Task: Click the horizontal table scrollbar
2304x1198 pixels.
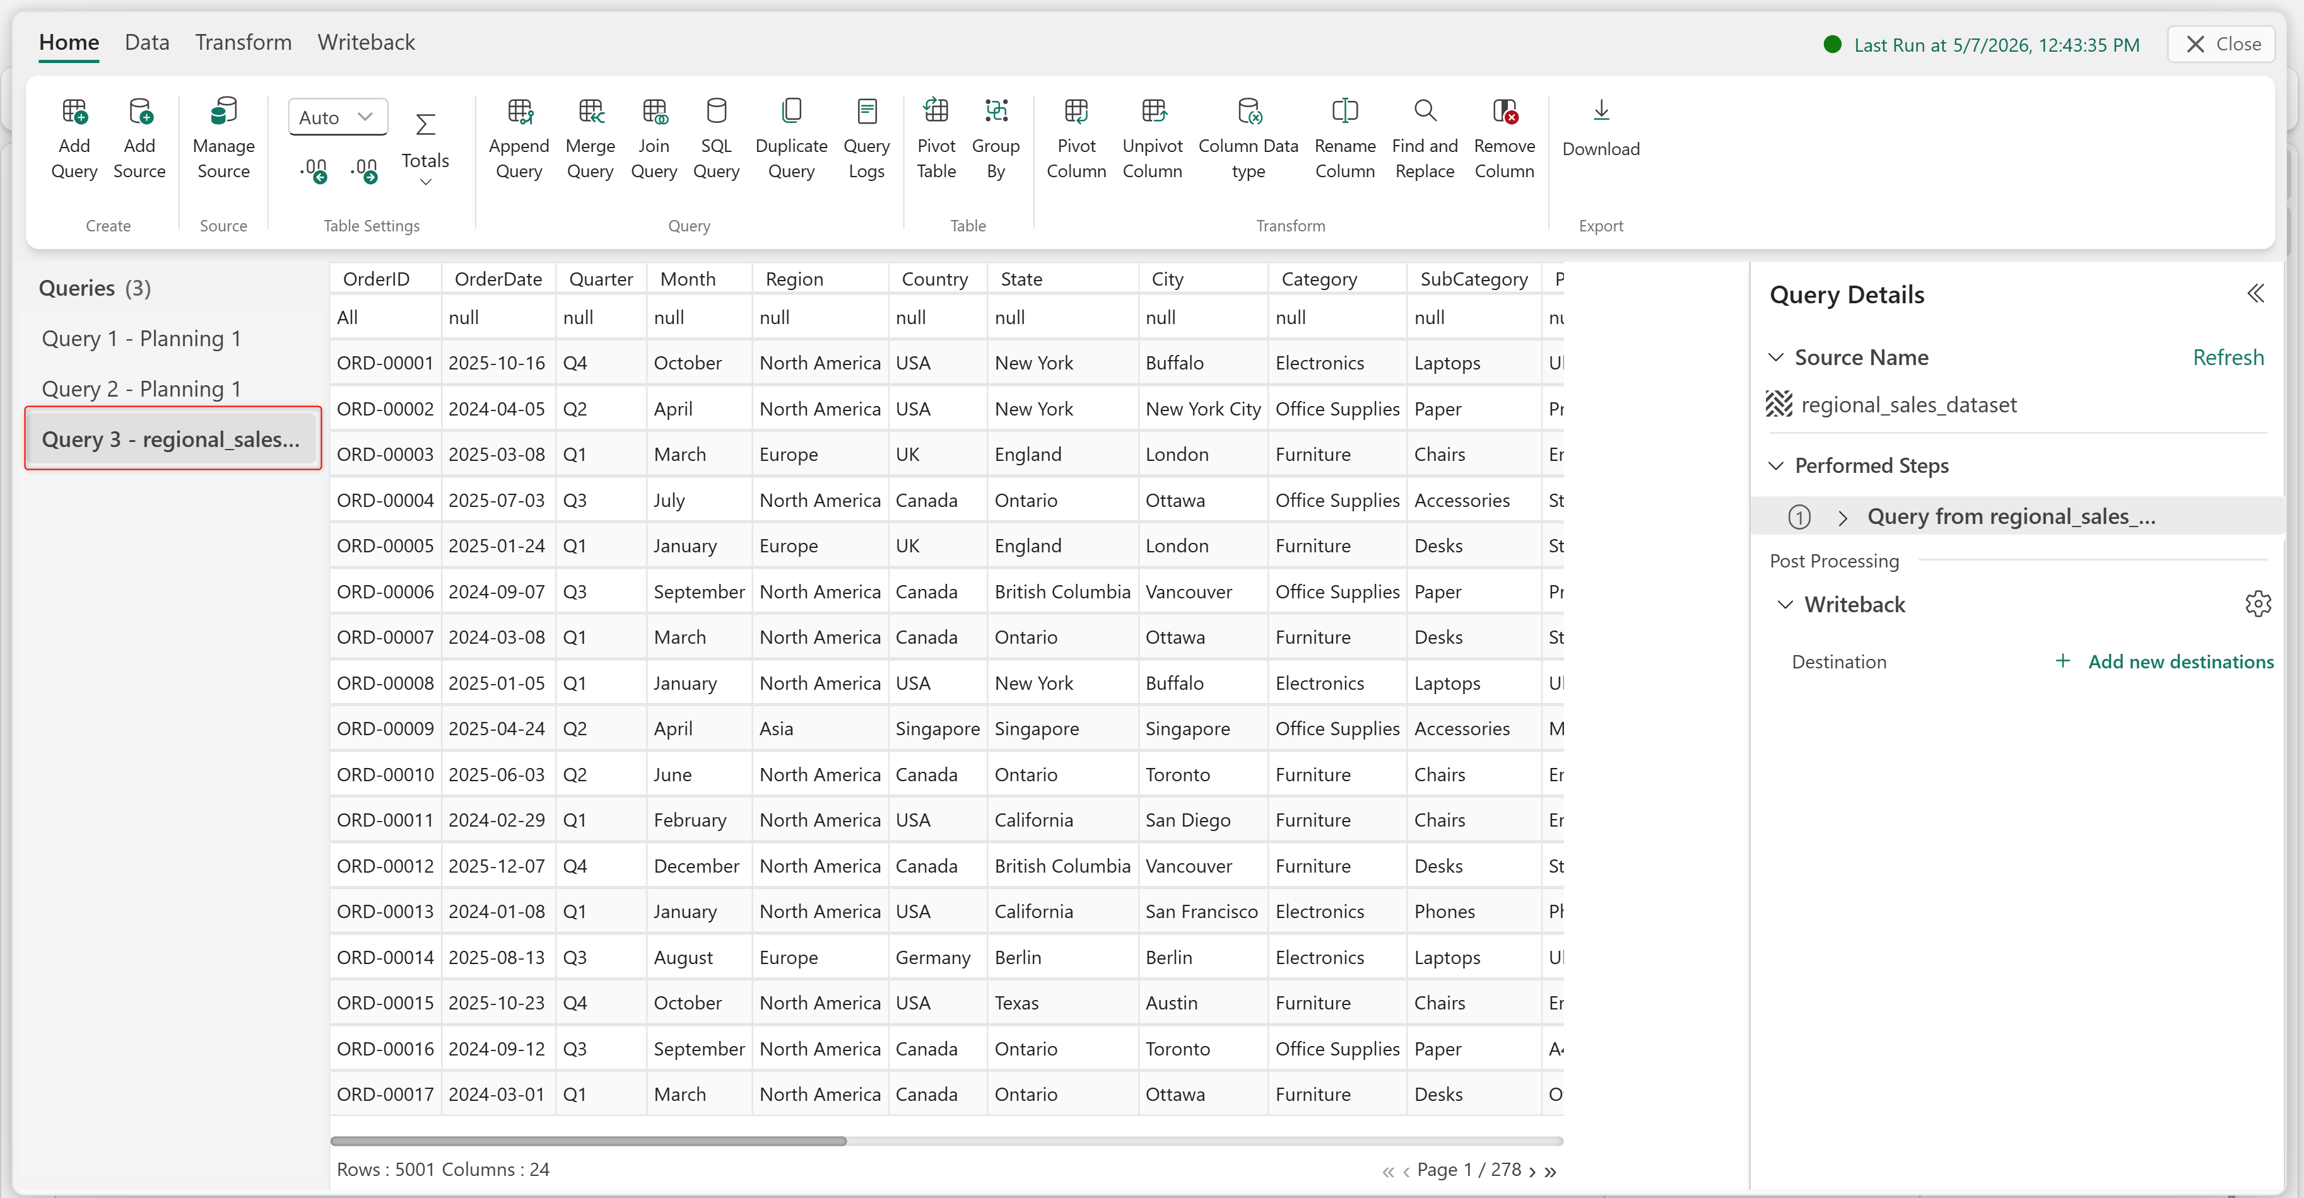Action: [x=588, y=1140]
